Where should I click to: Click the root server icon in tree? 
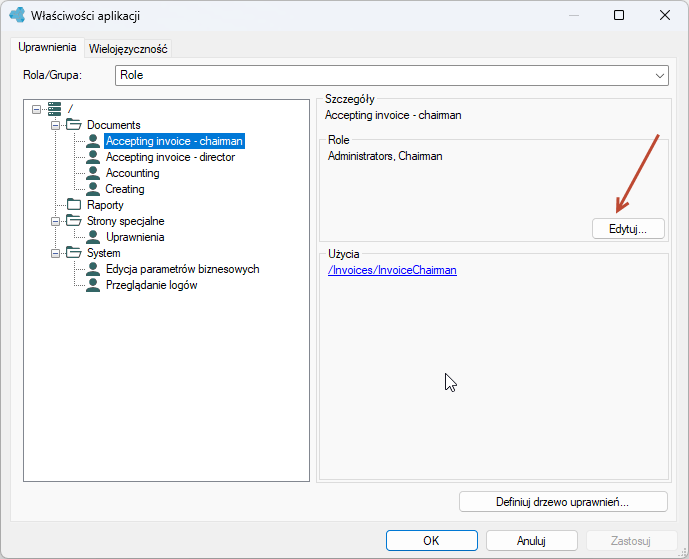pyautogui.click(x=54, y=109)
